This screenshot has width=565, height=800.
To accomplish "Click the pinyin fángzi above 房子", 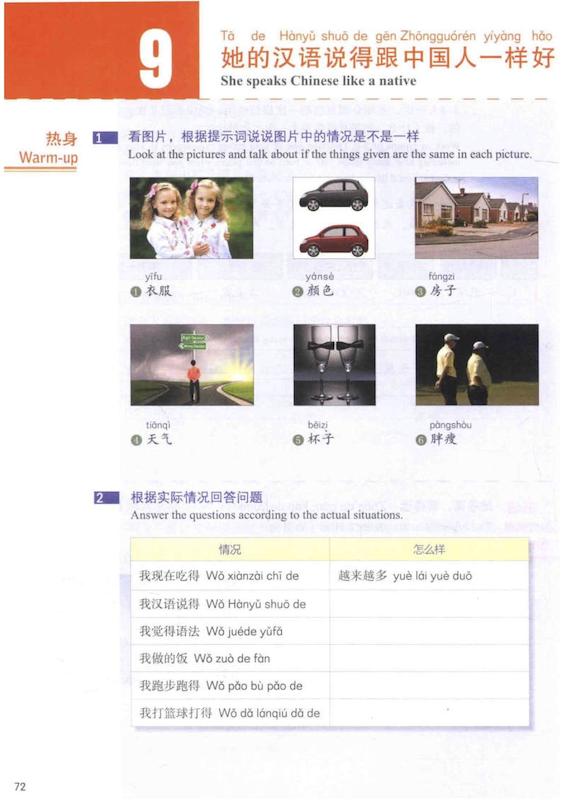I will coord(441,277).
